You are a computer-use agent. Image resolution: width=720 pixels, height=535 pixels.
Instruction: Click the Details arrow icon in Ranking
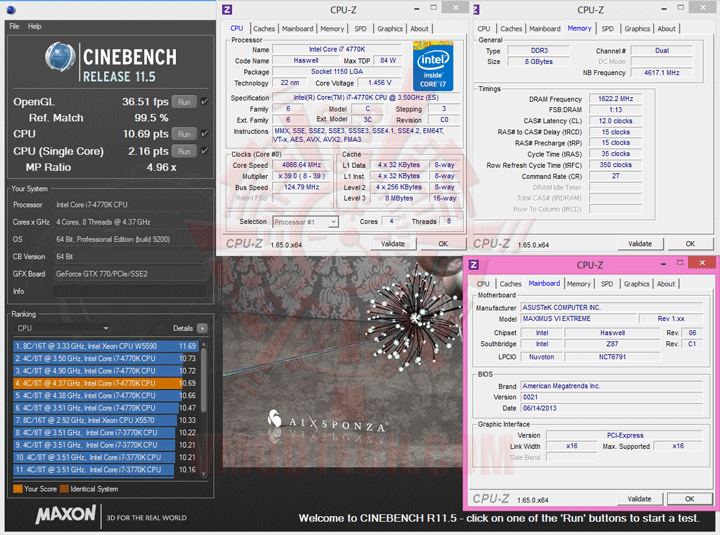coord(202,328)
